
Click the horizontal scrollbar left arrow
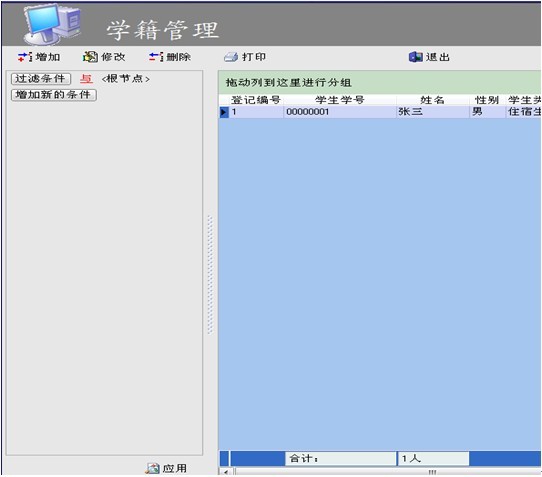coord(226,472)
